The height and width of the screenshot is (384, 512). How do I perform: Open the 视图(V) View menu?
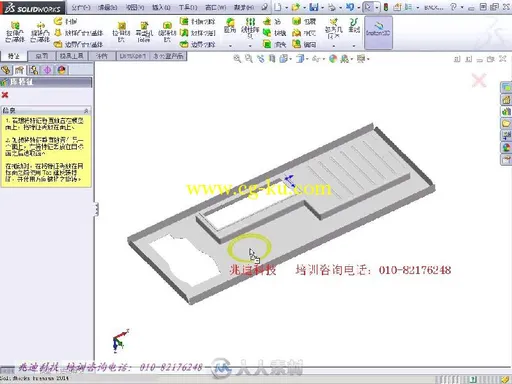coord(135,7)
